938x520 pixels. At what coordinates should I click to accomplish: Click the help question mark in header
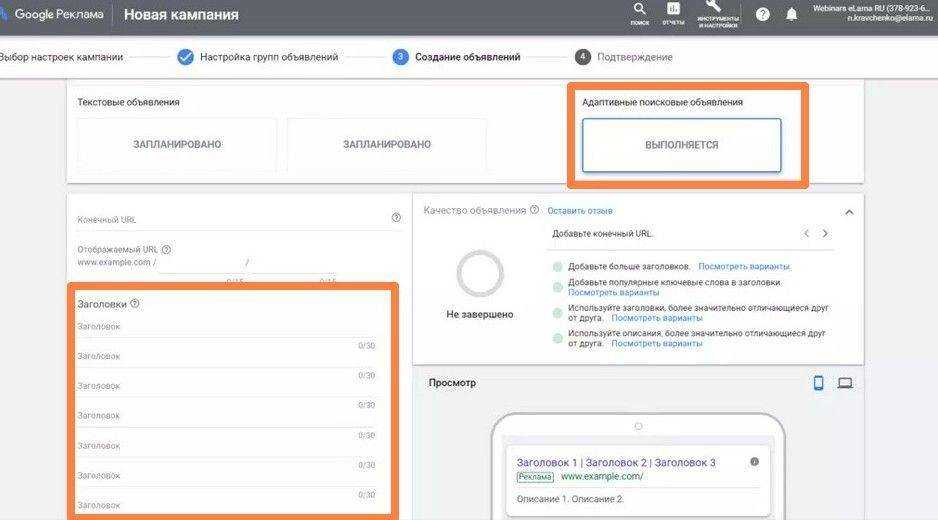pos(763,14)
